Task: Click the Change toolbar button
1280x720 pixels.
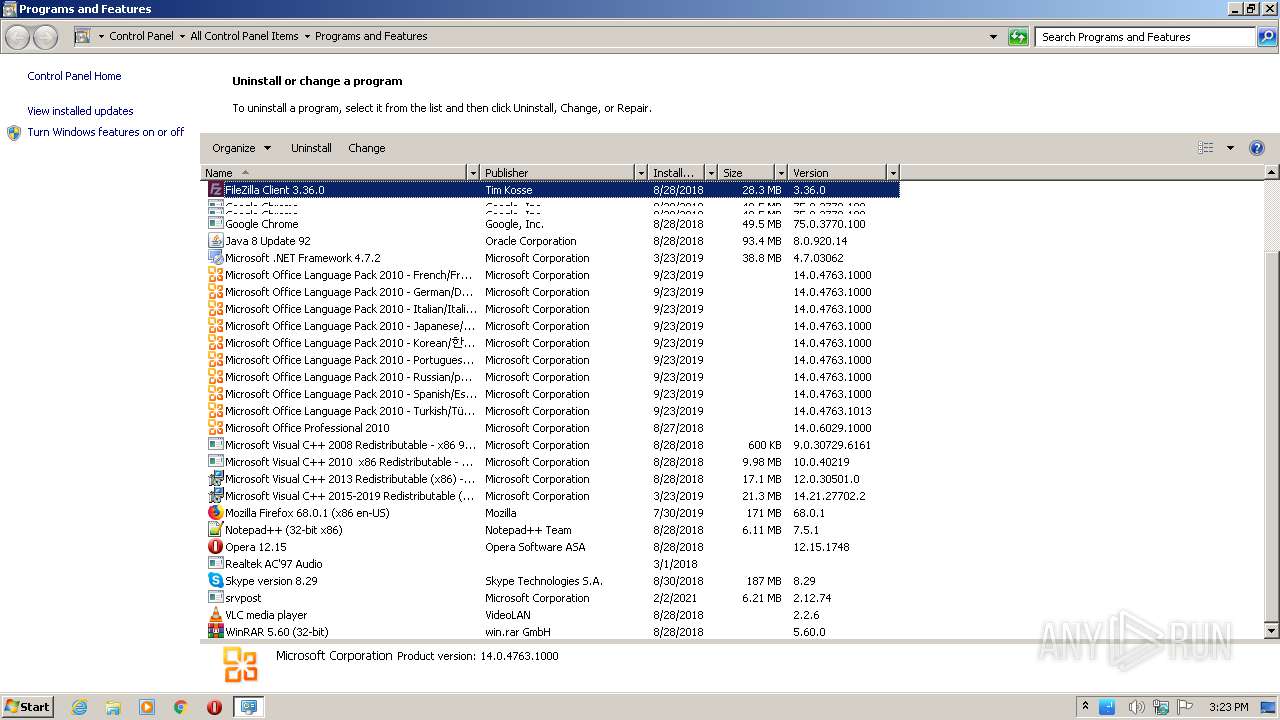Action: (x=367, y=148)
